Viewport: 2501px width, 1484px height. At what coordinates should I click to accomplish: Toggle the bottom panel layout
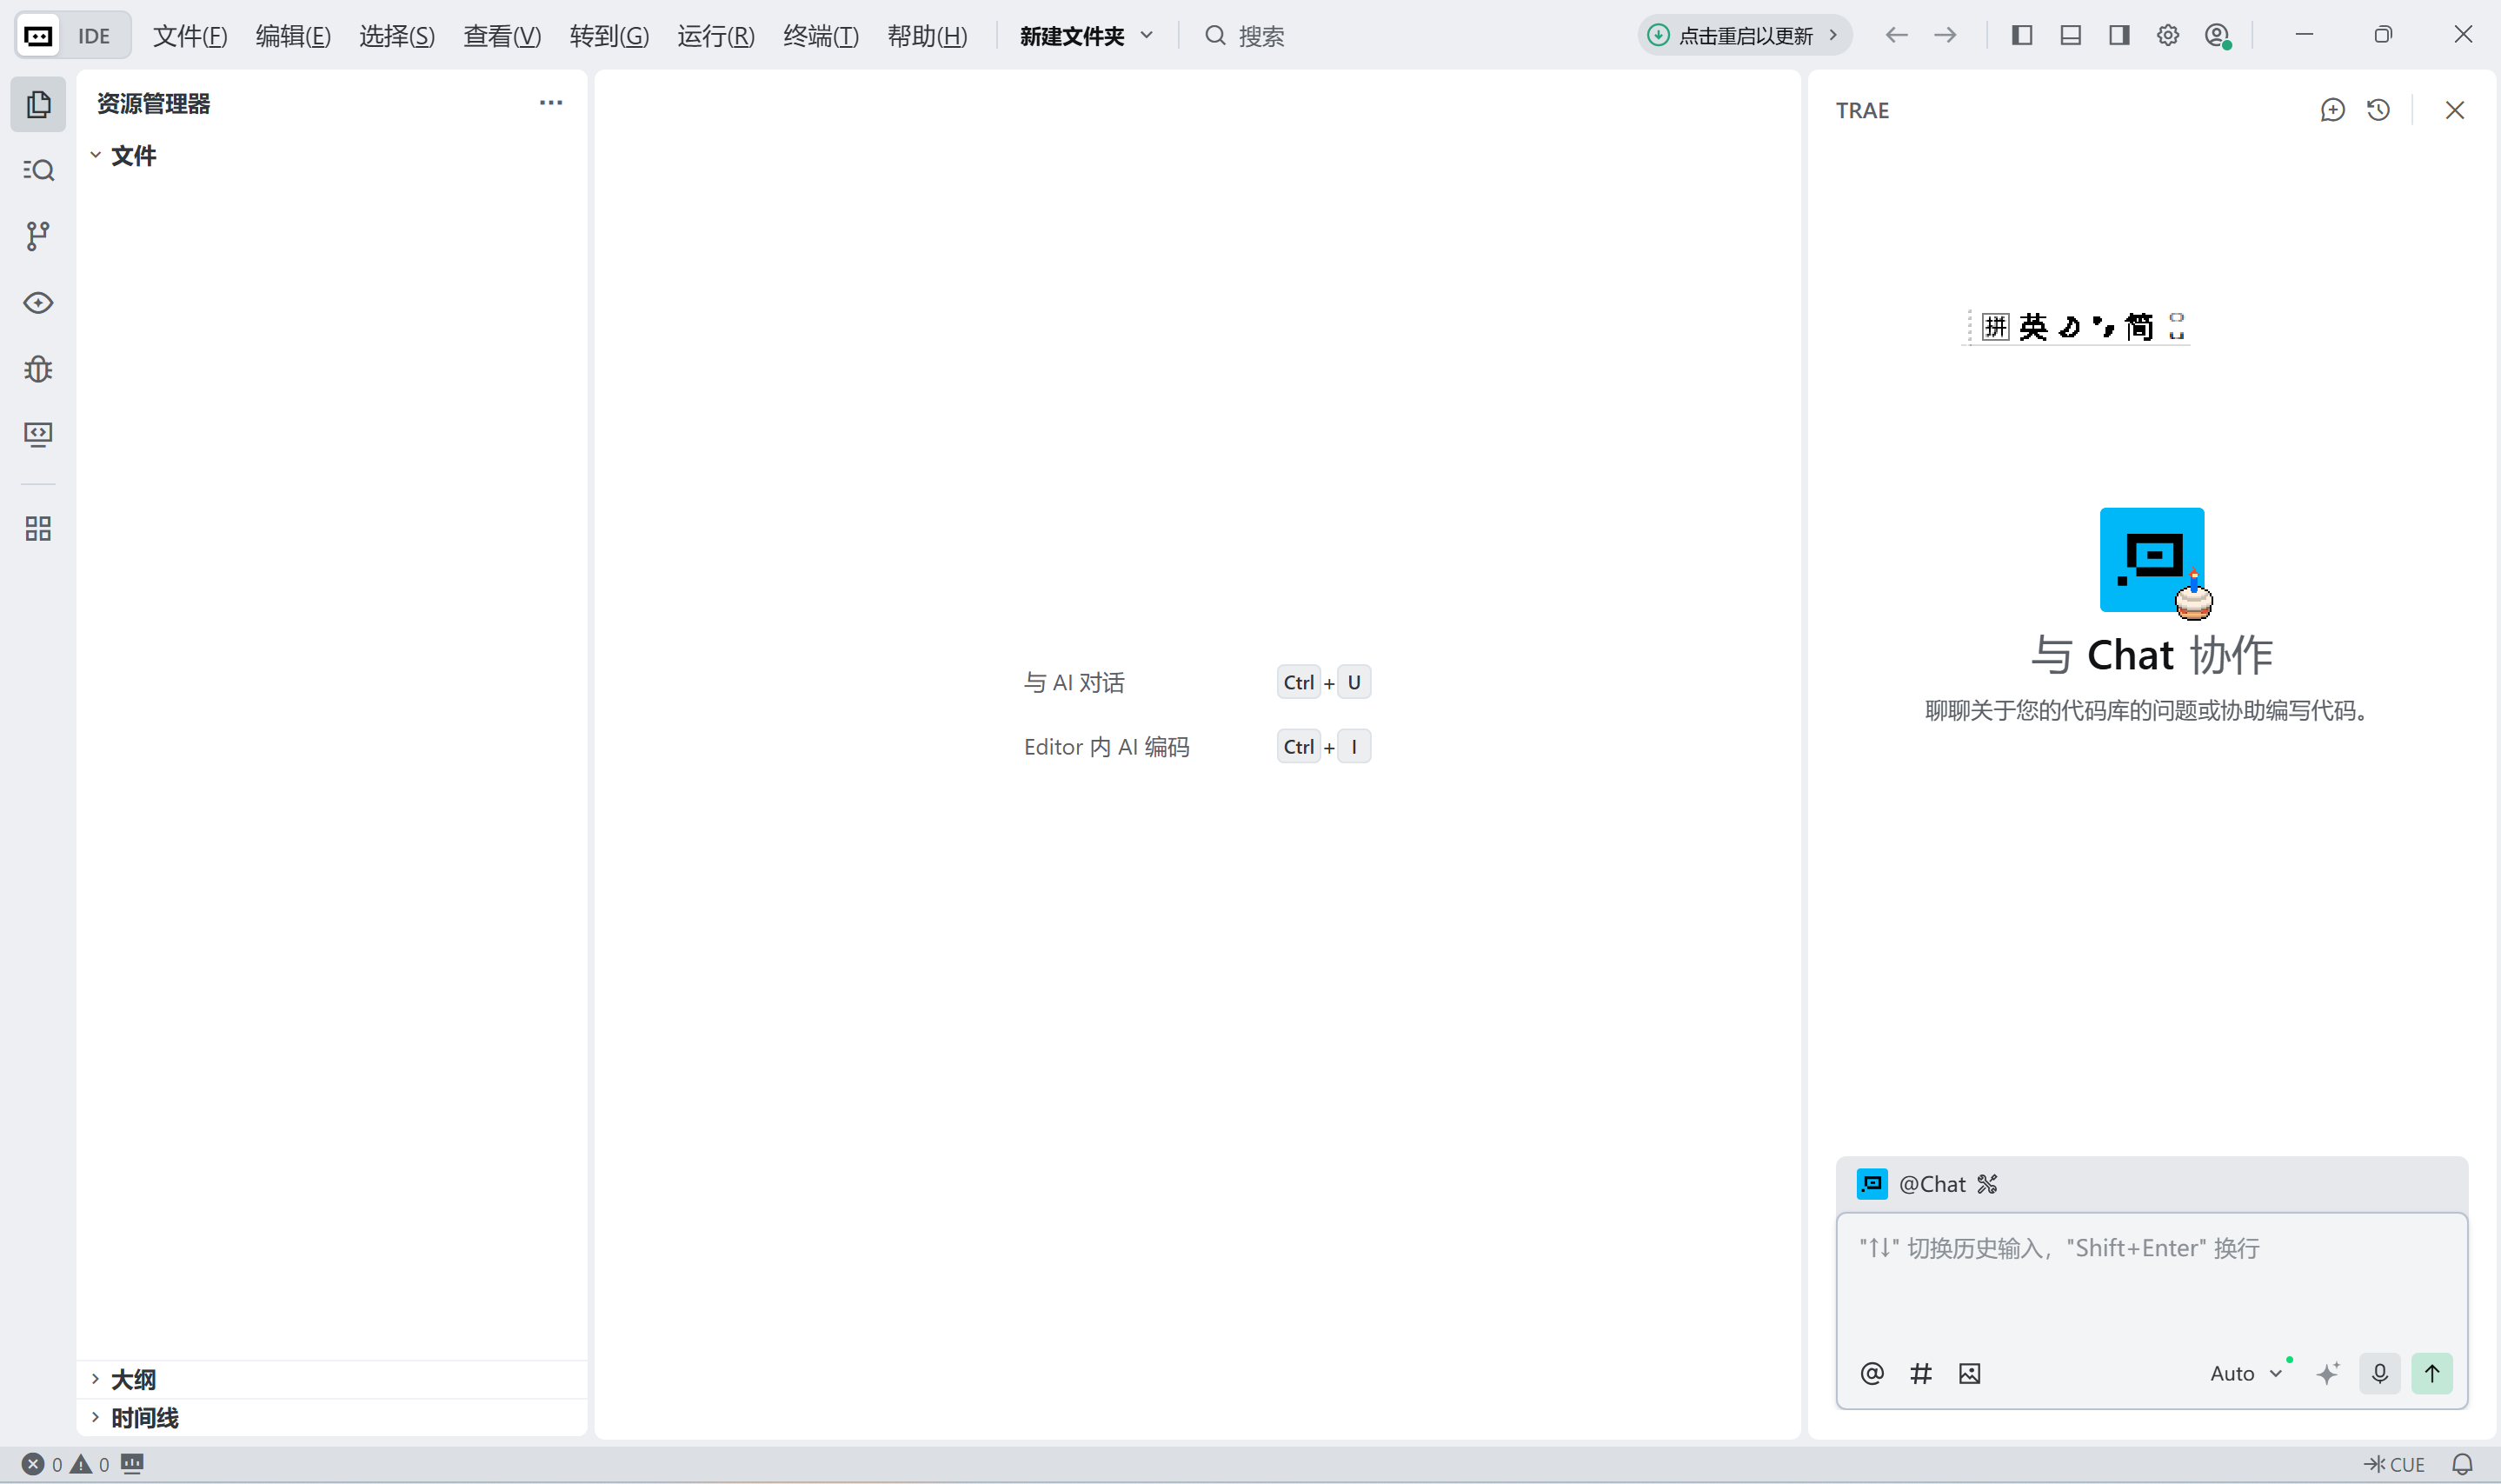tap(2070, 36)
